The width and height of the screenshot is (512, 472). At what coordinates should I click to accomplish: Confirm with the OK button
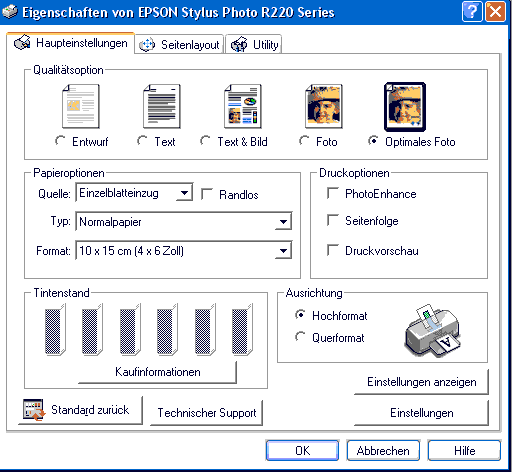pyautogui.click(x=302, y=450)
